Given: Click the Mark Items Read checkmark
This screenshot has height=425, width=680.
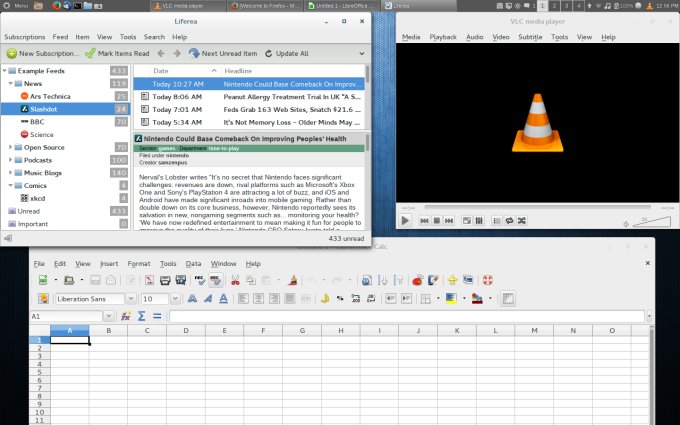Looking at the screenshot, I should 90,53.
